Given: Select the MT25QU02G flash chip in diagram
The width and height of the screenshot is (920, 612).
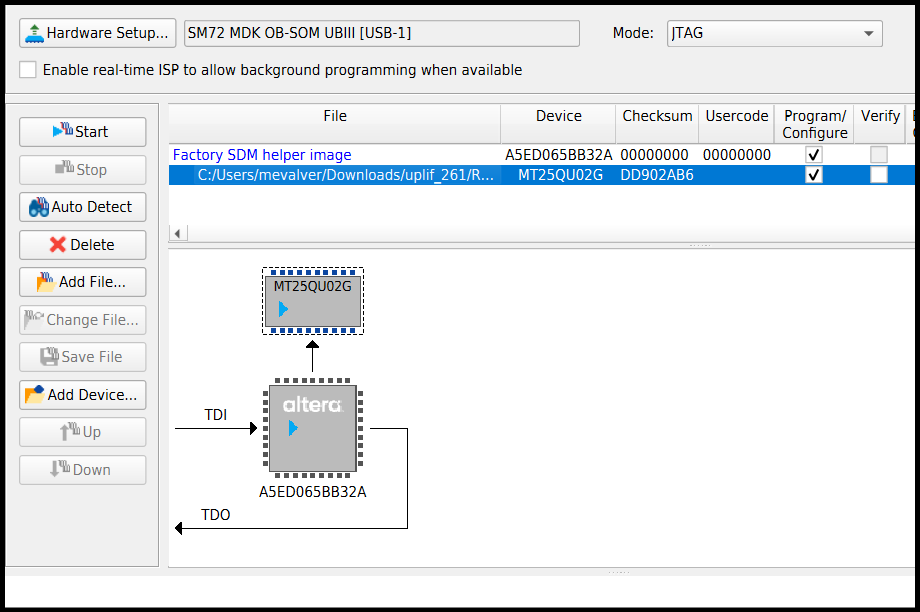Looking at the screenshot, I should coord(313,301).
